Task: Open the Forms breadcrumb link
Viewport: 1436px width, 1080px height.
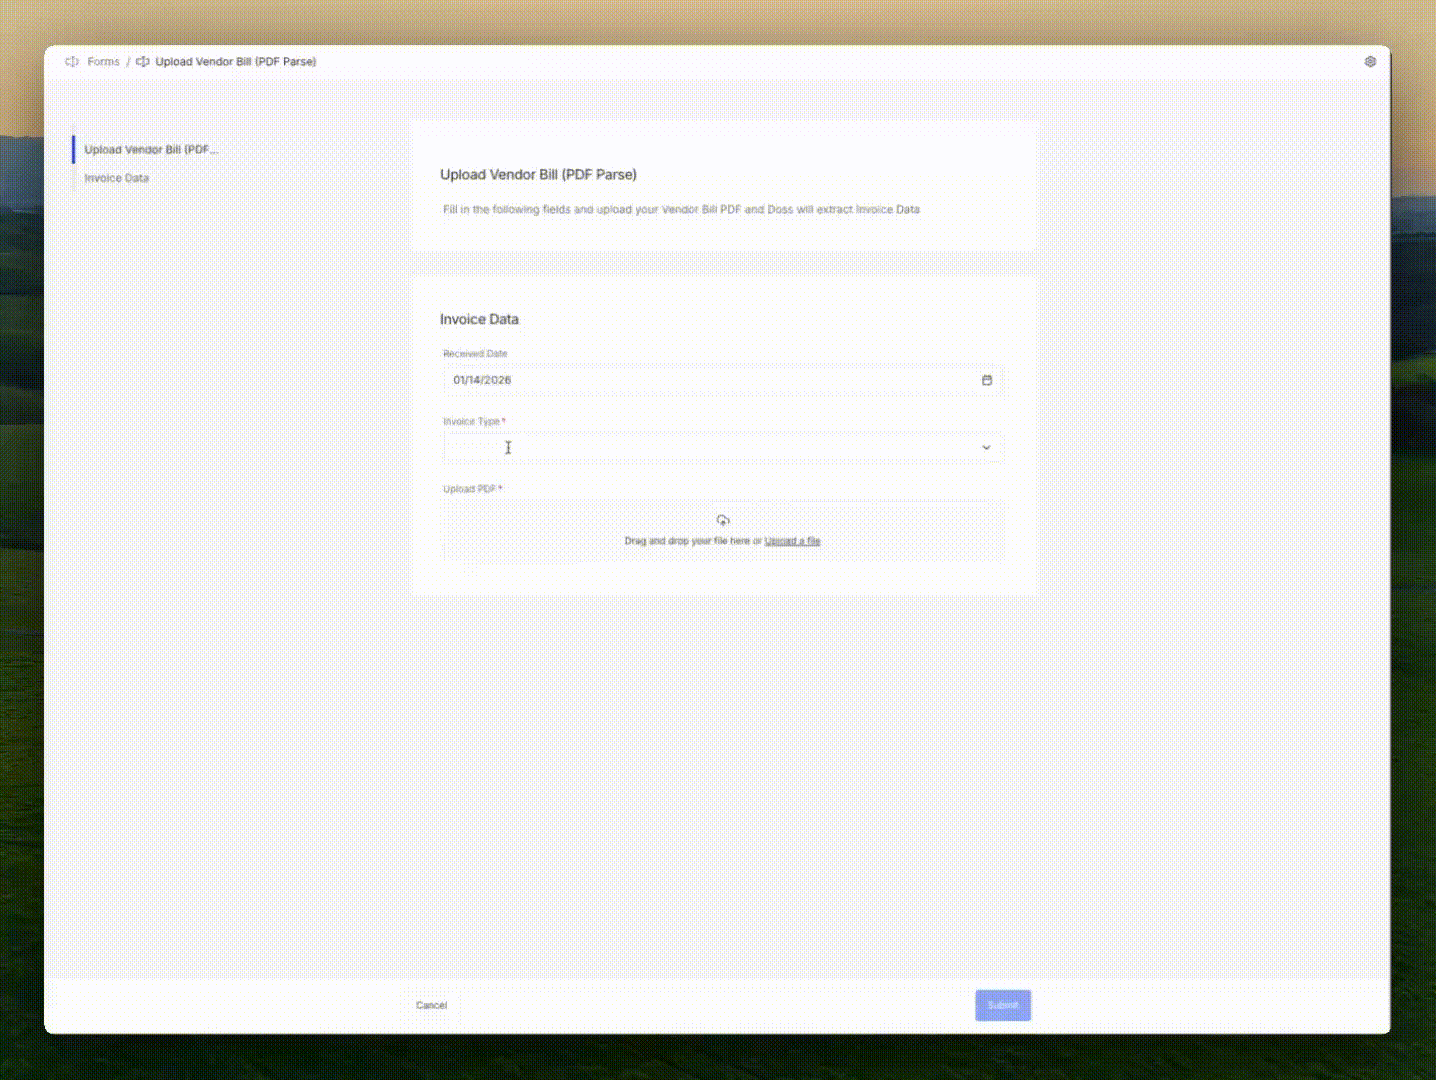Action: (x=103, y=61)
